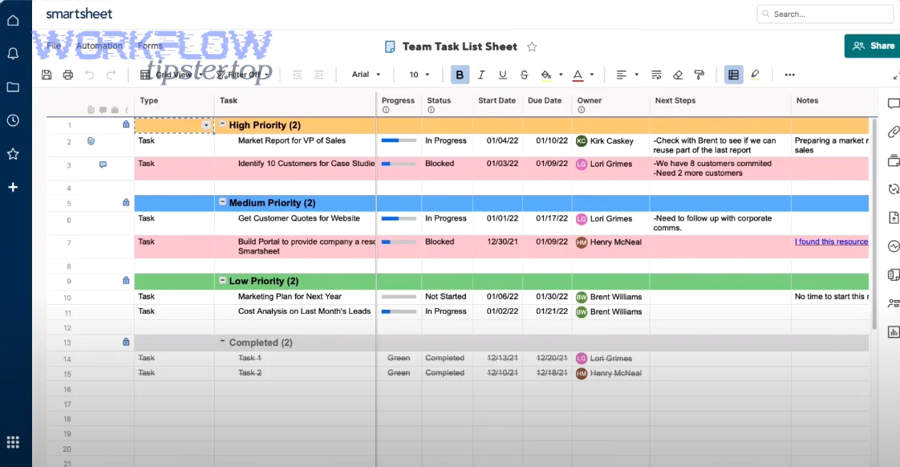Open the Automation menu

(x=99, y=46)
